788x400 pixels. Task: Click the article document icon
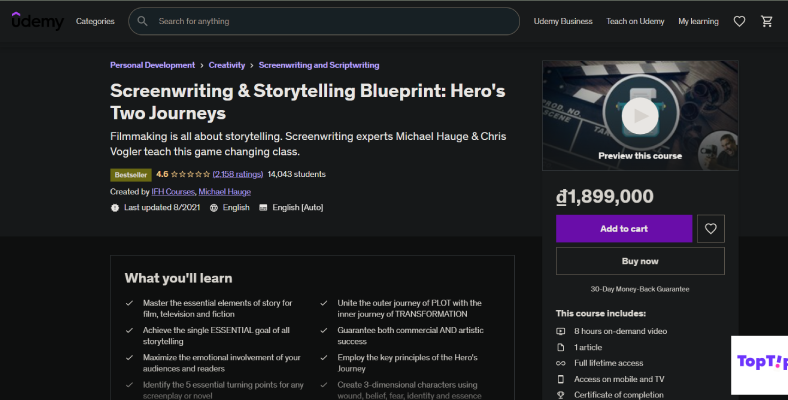(x=561, y=347)
